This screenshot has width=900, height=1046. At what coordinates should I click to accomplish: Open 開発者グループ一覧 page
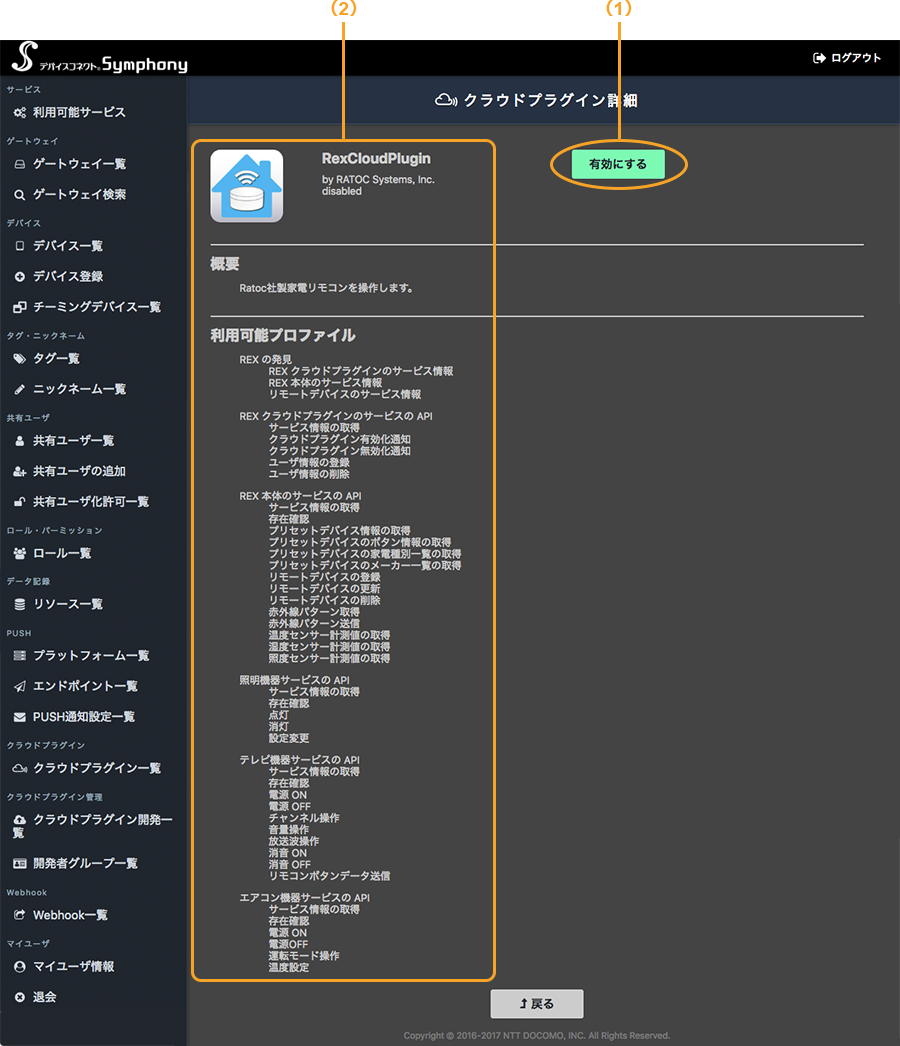click(85, 864)
